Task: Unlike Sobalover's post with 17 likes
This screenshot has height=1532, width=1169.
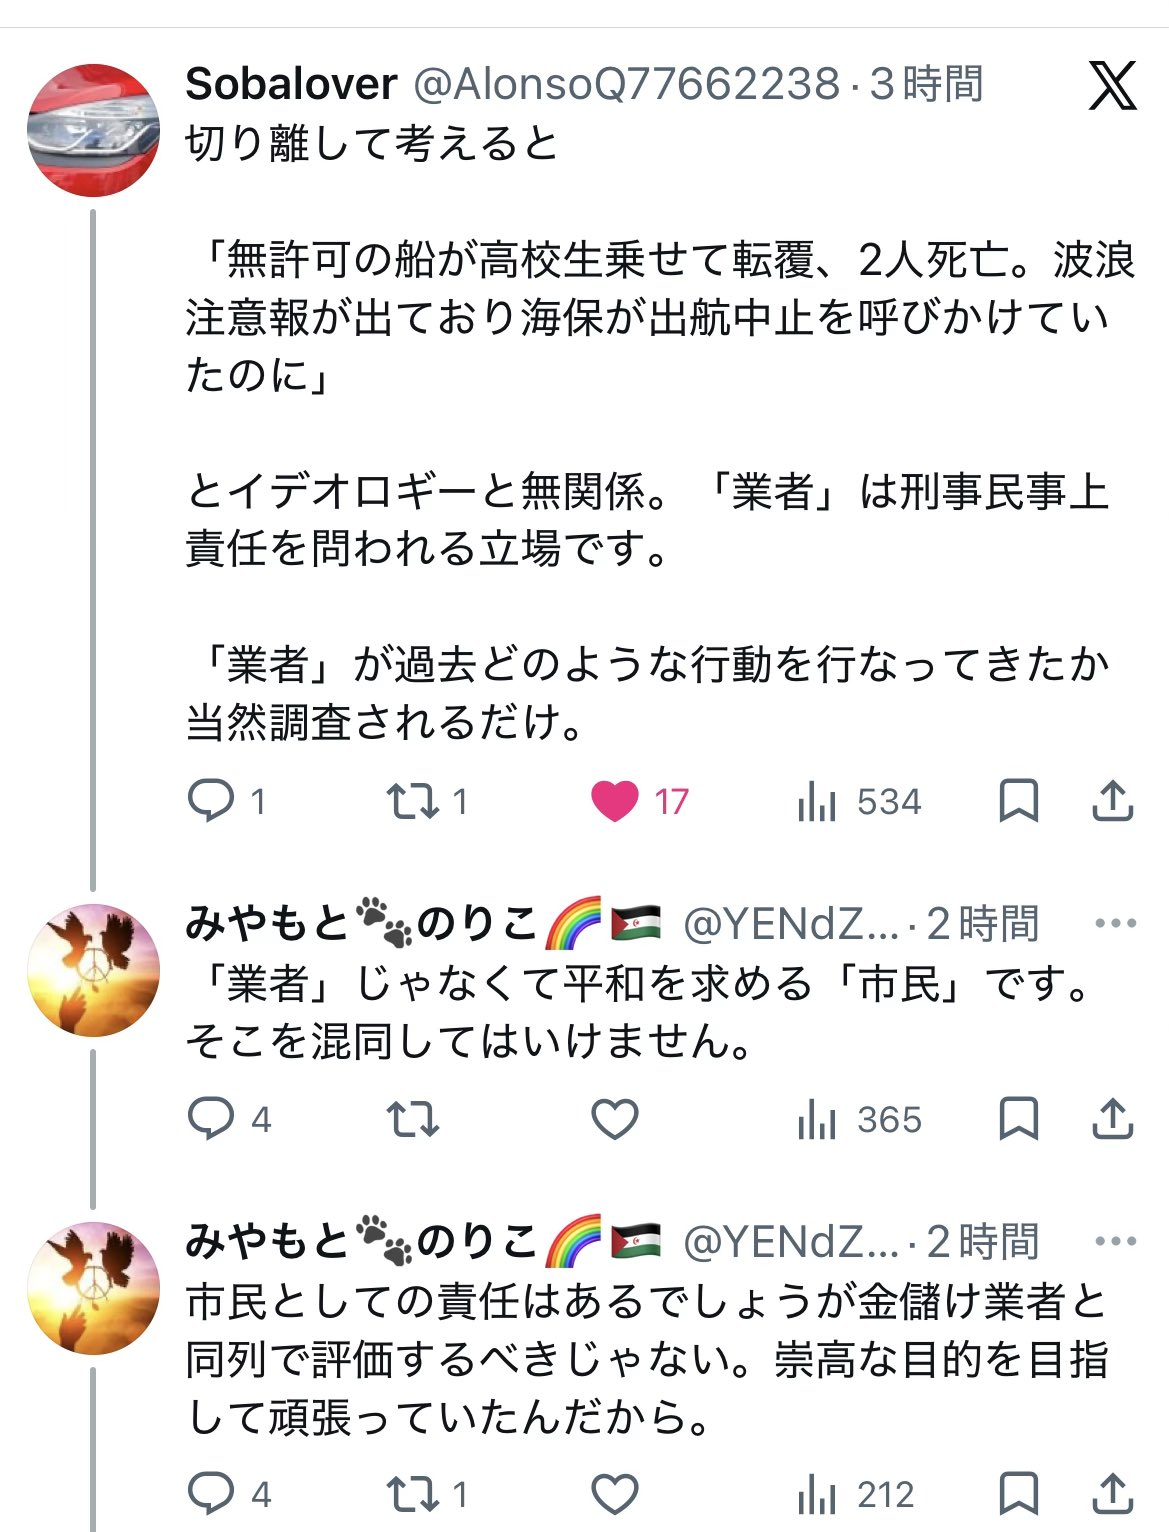Action: tap(615, 801)
